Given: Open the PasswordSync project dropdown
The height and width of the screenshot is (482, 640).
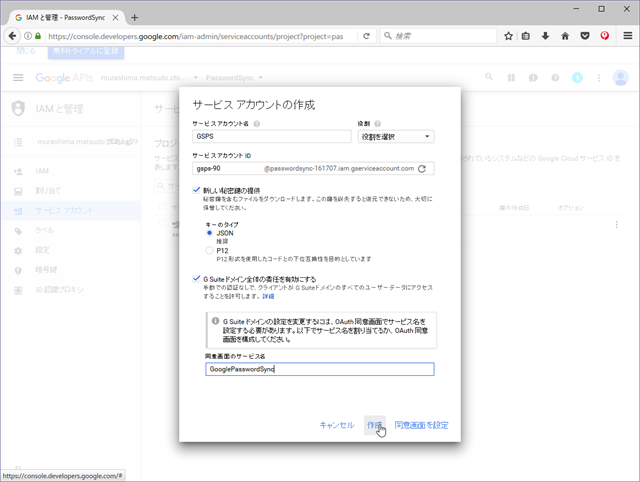Looking at the screenshot, I should point(234,78).
